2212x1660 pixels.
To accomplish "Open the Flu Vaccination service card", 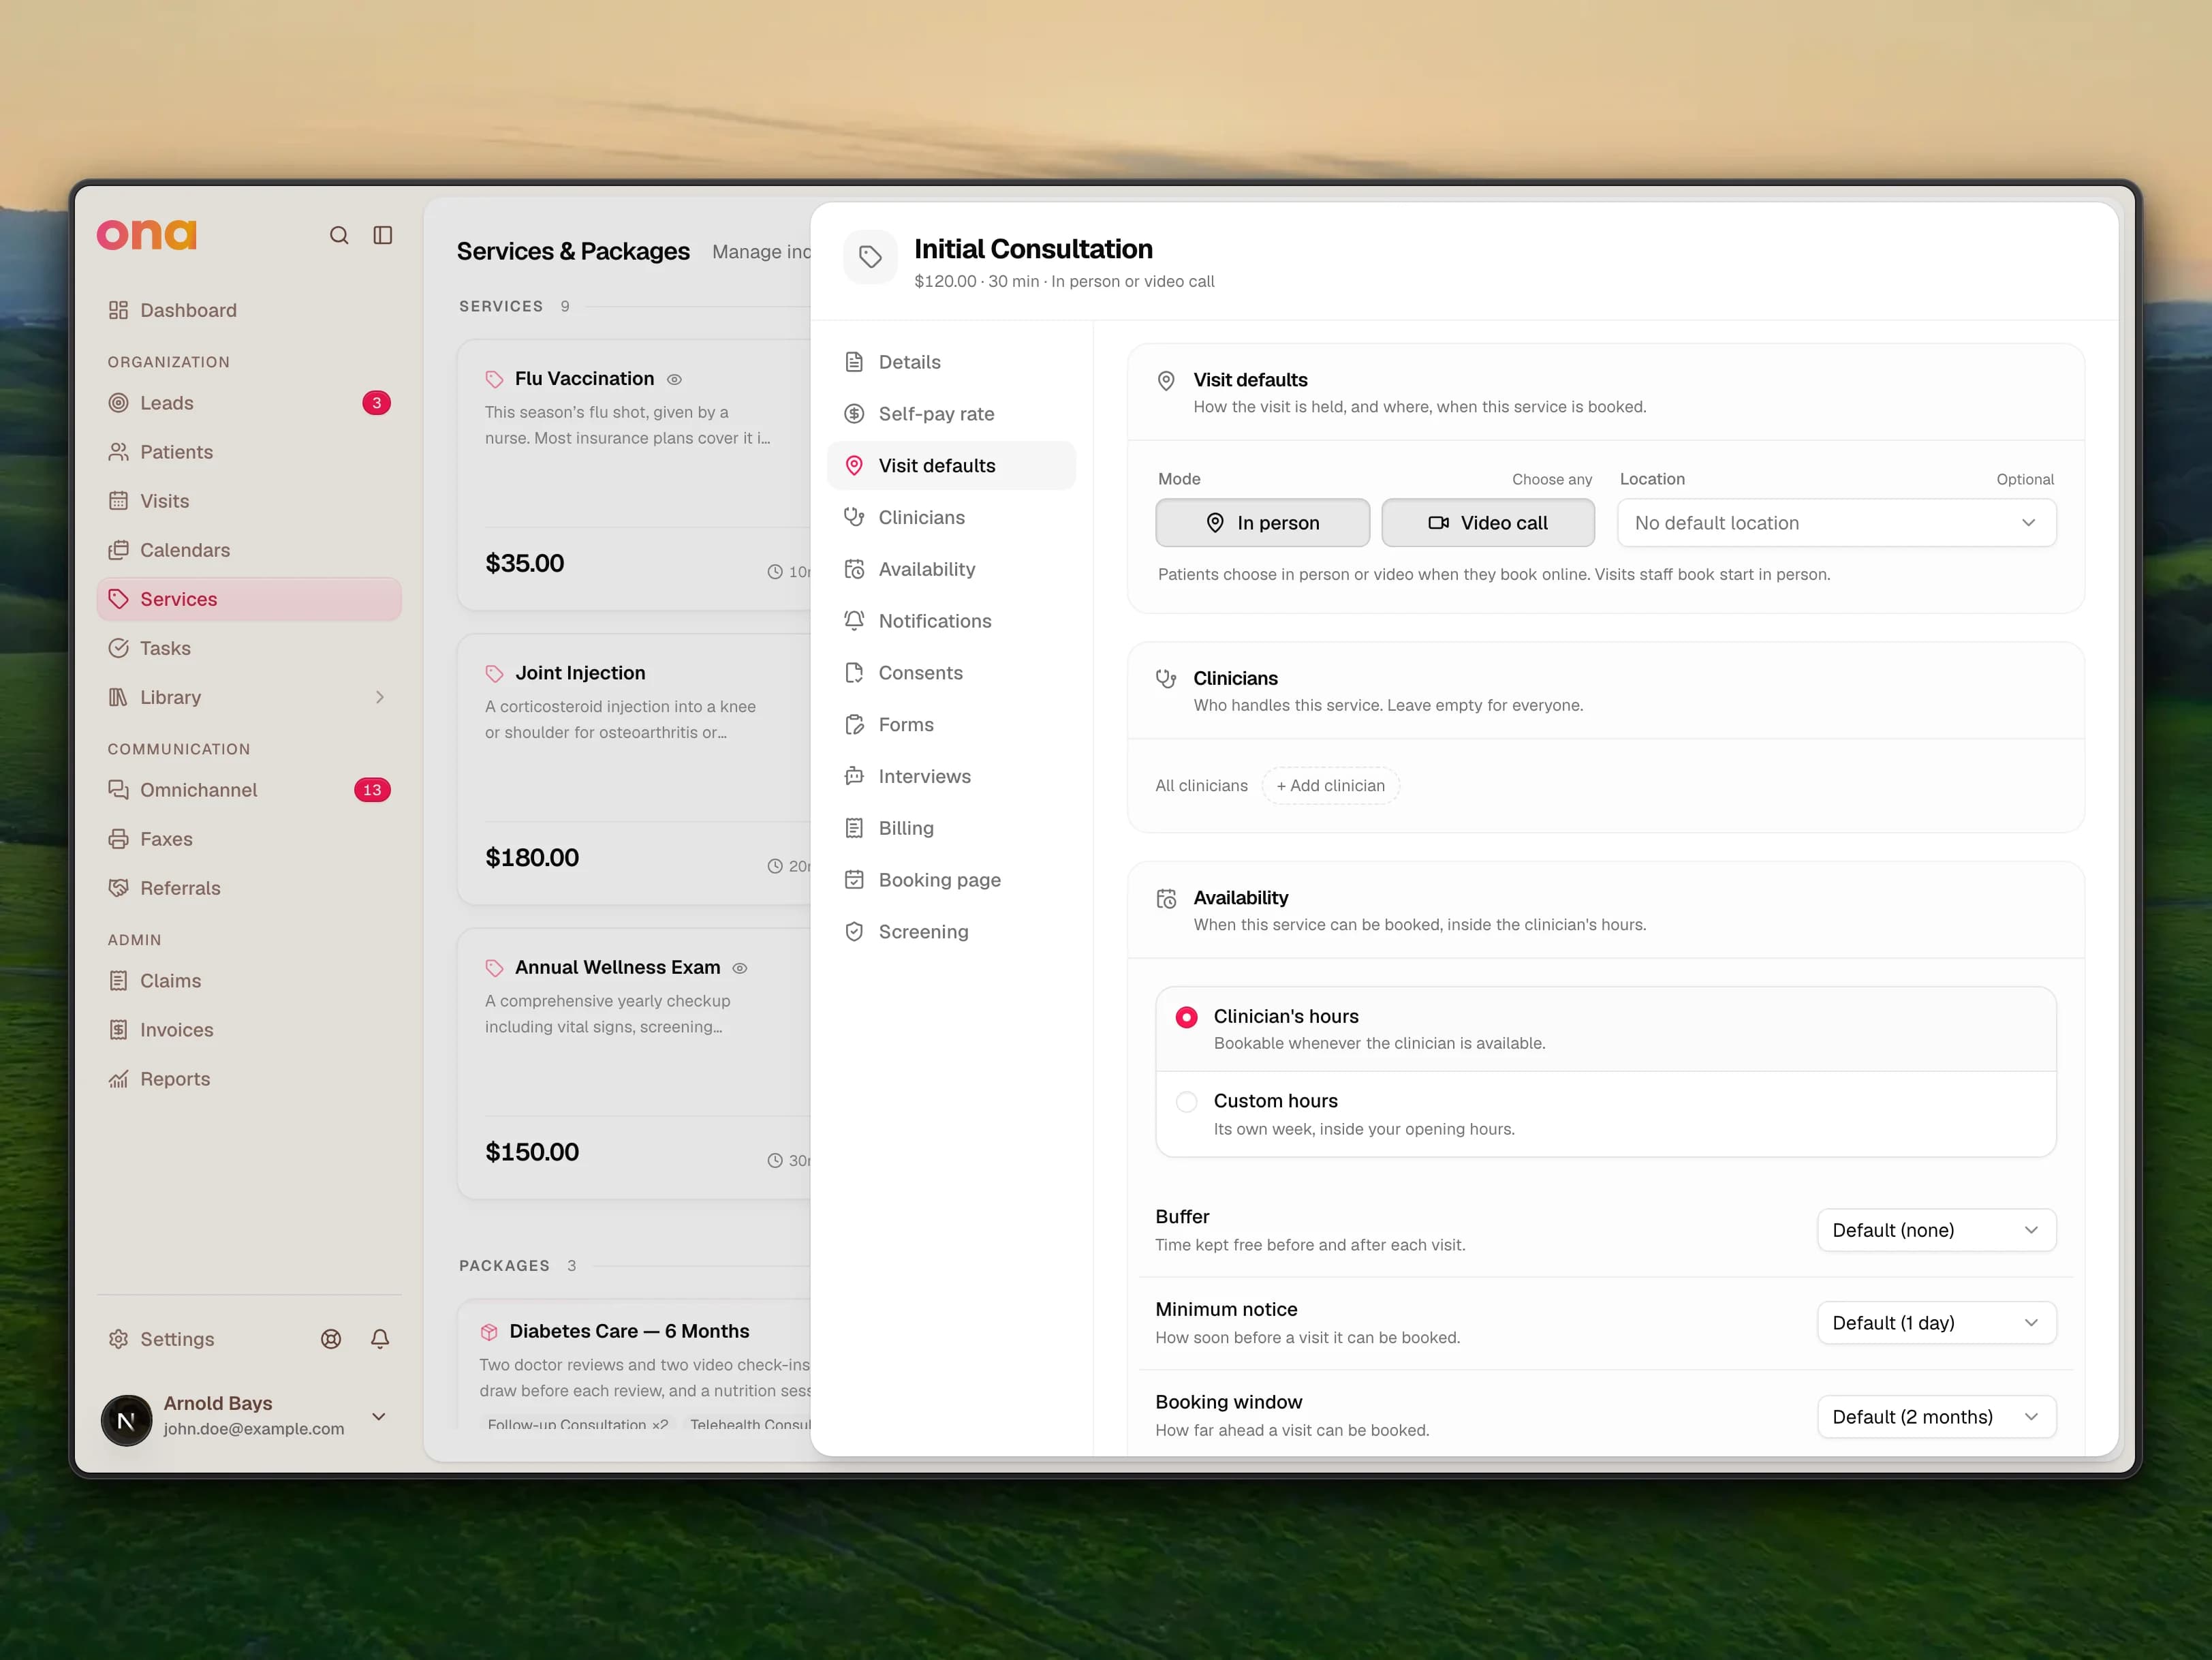I will [x=635, y=475].
